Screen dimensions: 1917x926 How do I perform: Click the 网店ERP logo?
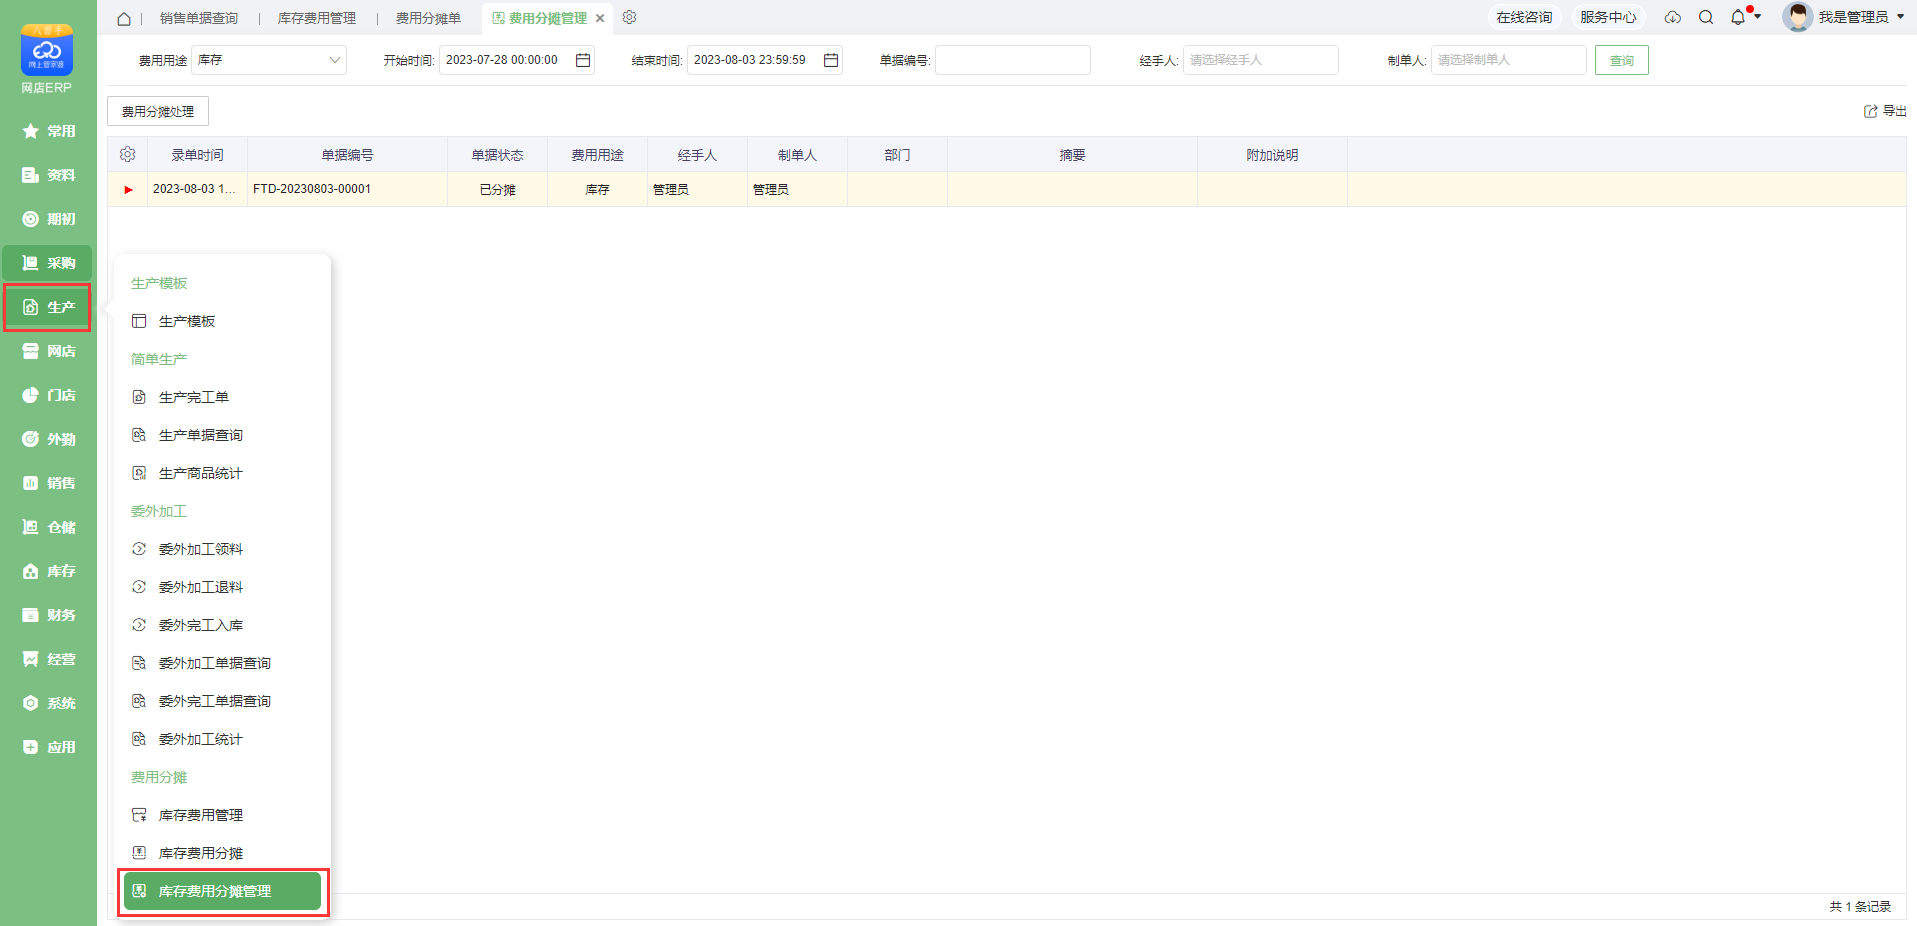(47, 58)
